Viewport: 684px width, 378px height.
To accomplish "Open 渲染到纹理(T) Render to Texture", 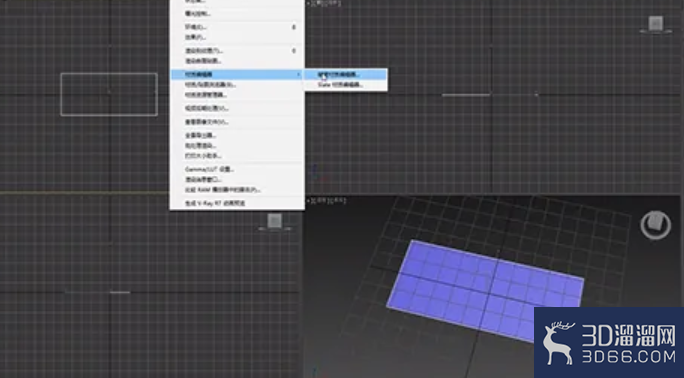I will tap(237, 51).
